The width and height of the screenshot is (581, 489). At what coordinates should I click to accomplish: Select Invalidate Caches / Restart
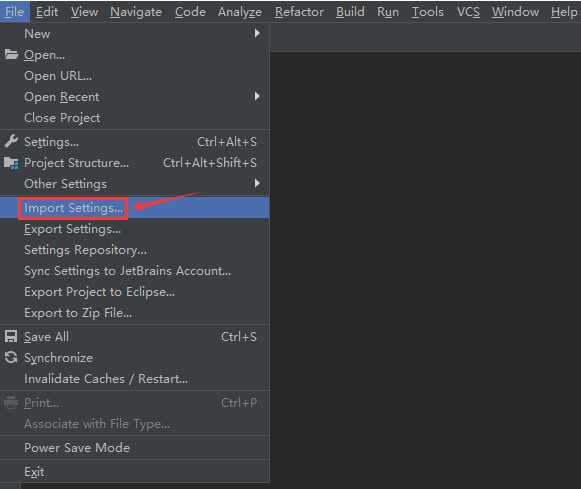tap(135, 379)
